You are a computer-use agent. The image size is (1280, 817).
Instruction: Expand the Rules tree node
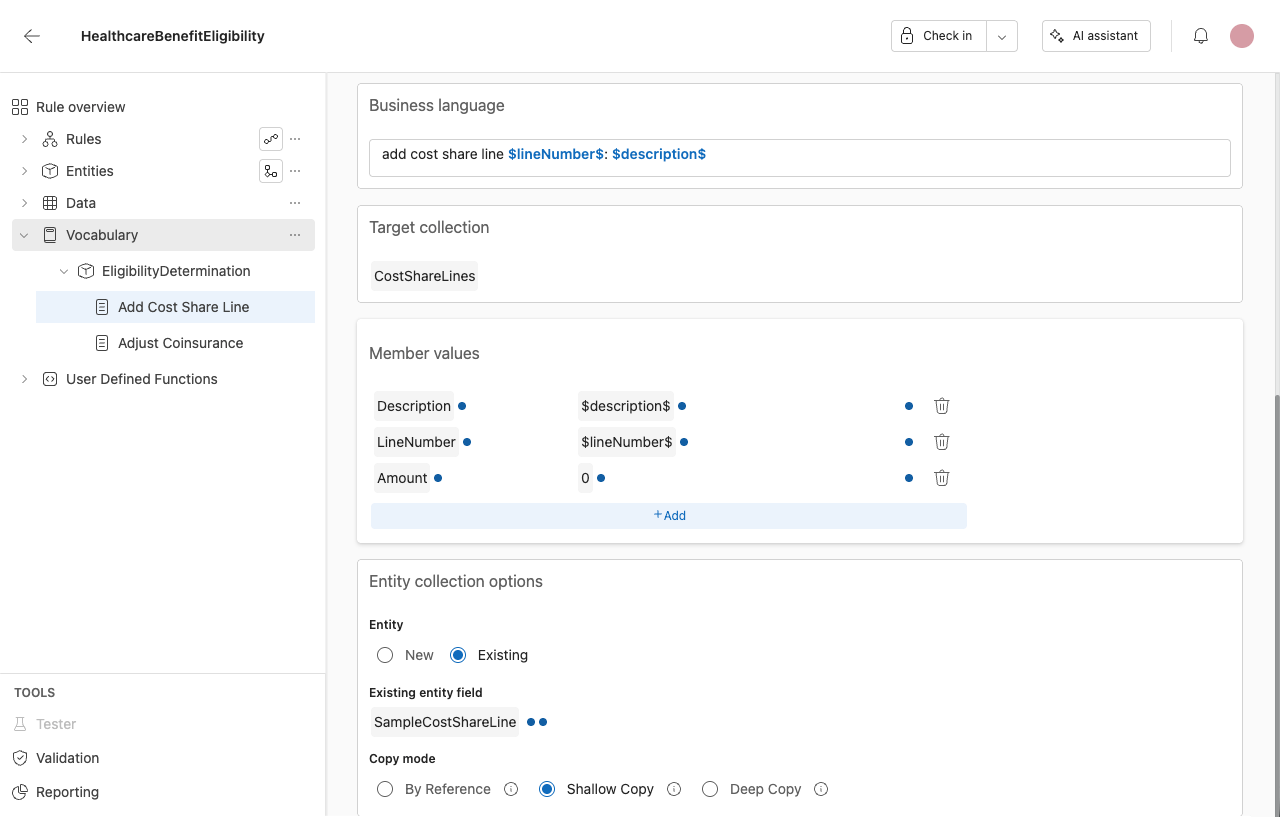(24, 139)
